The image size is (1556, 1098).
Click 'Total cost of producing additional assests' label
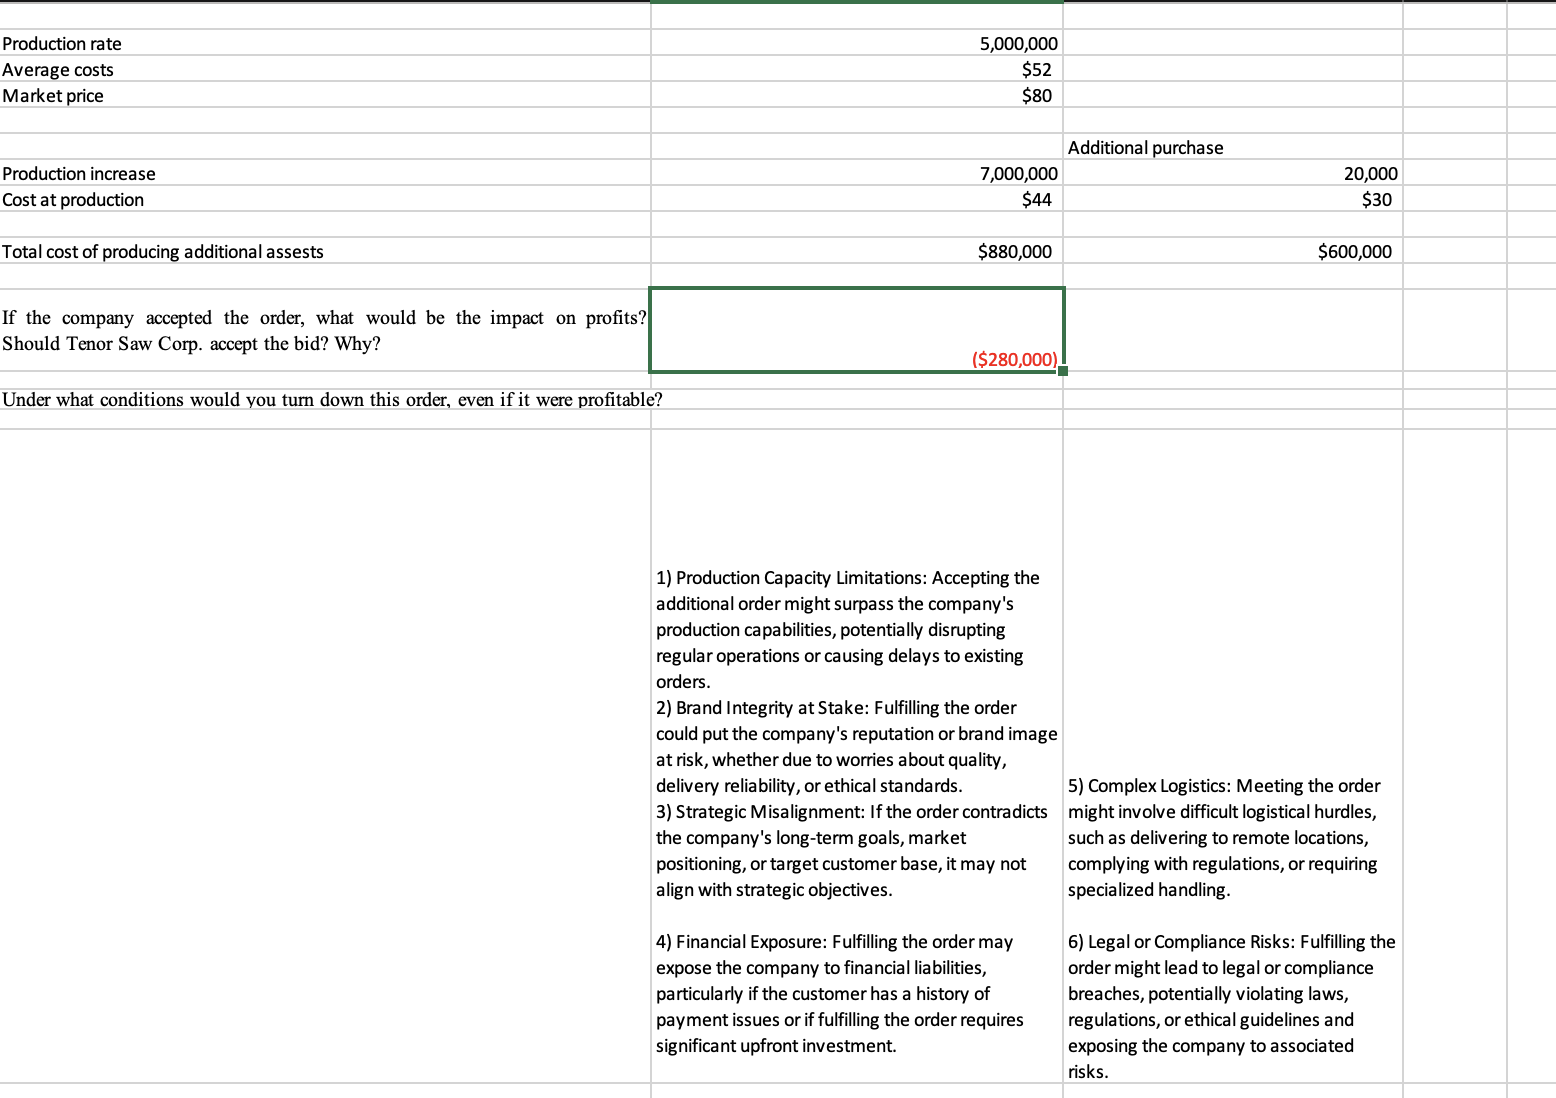pos(325,251)
